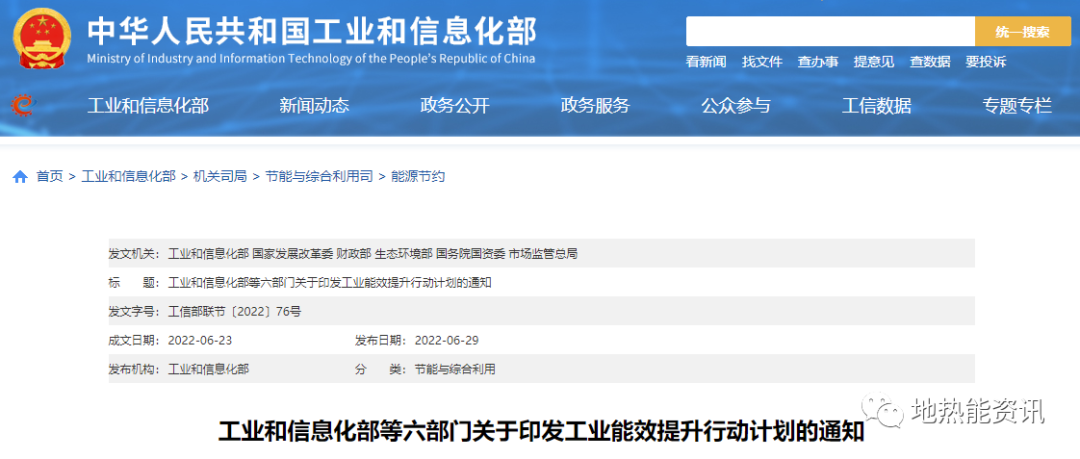The image size is (1080, 459).
Task: Select 政务公开 in the navigation bar
Action: 455,106
